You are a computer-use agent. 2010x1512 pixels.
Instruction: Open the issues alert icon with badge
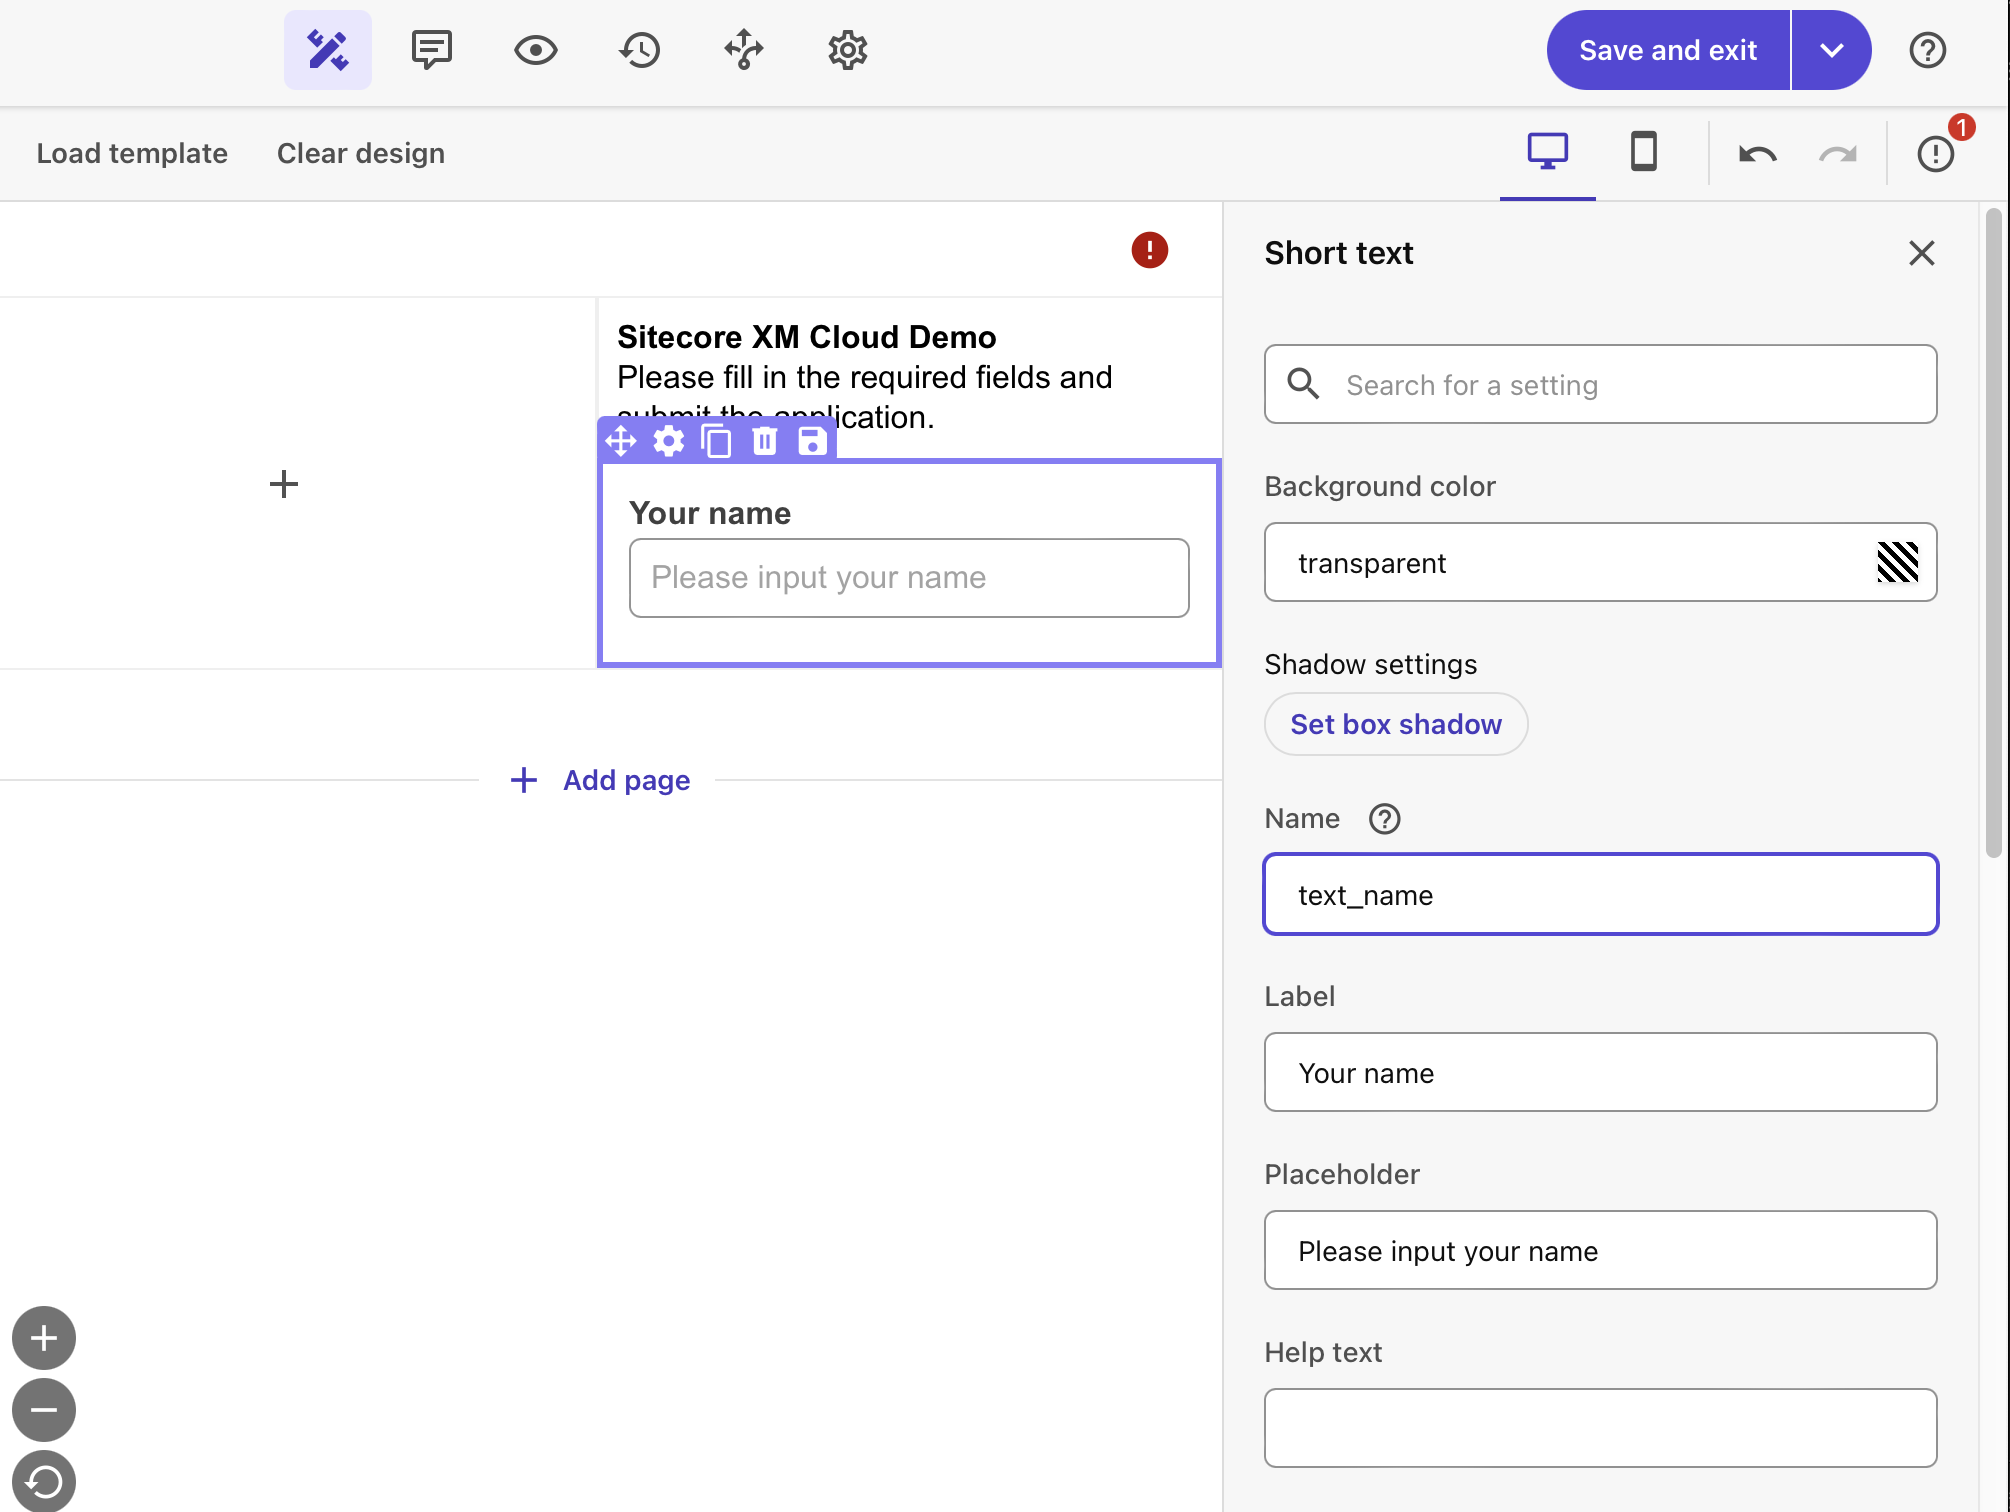click(x=1937, y=153)
